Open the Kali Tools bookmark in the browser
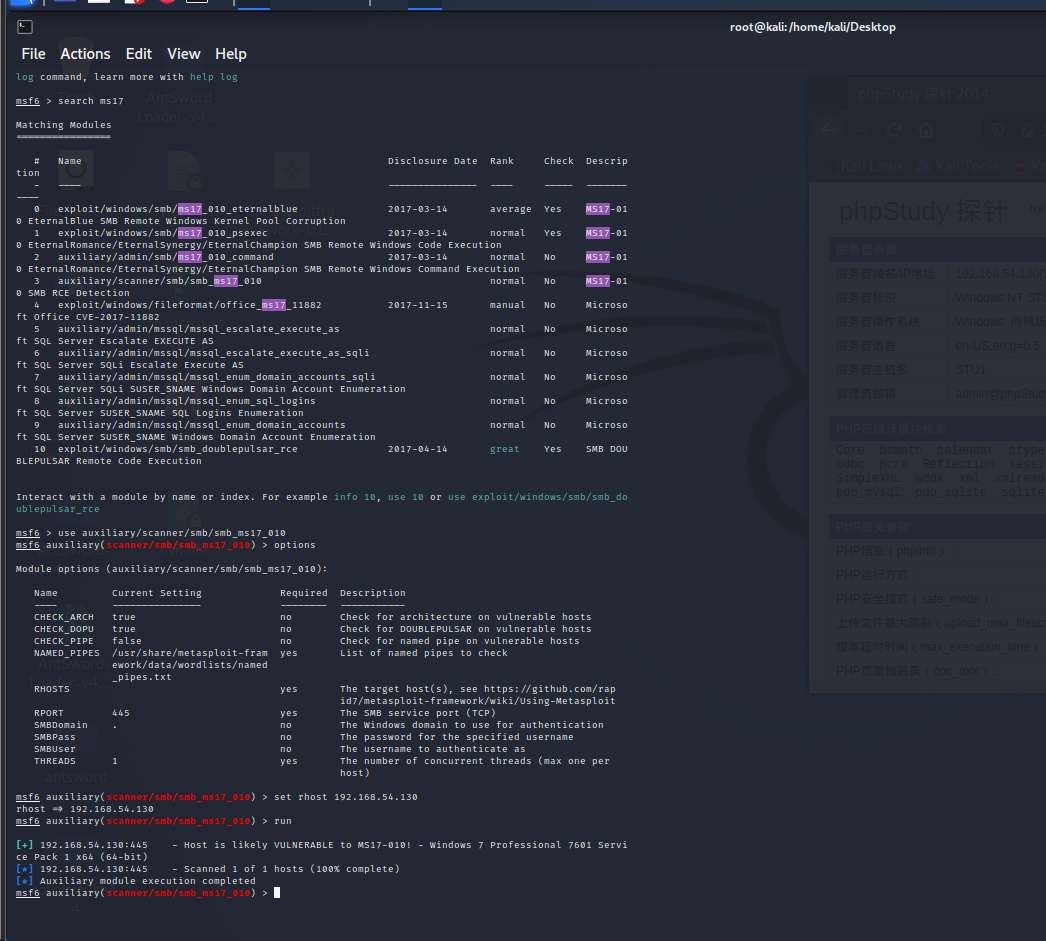The width and height of the screenshot is (1046, 941). click(x=959, y=166)
